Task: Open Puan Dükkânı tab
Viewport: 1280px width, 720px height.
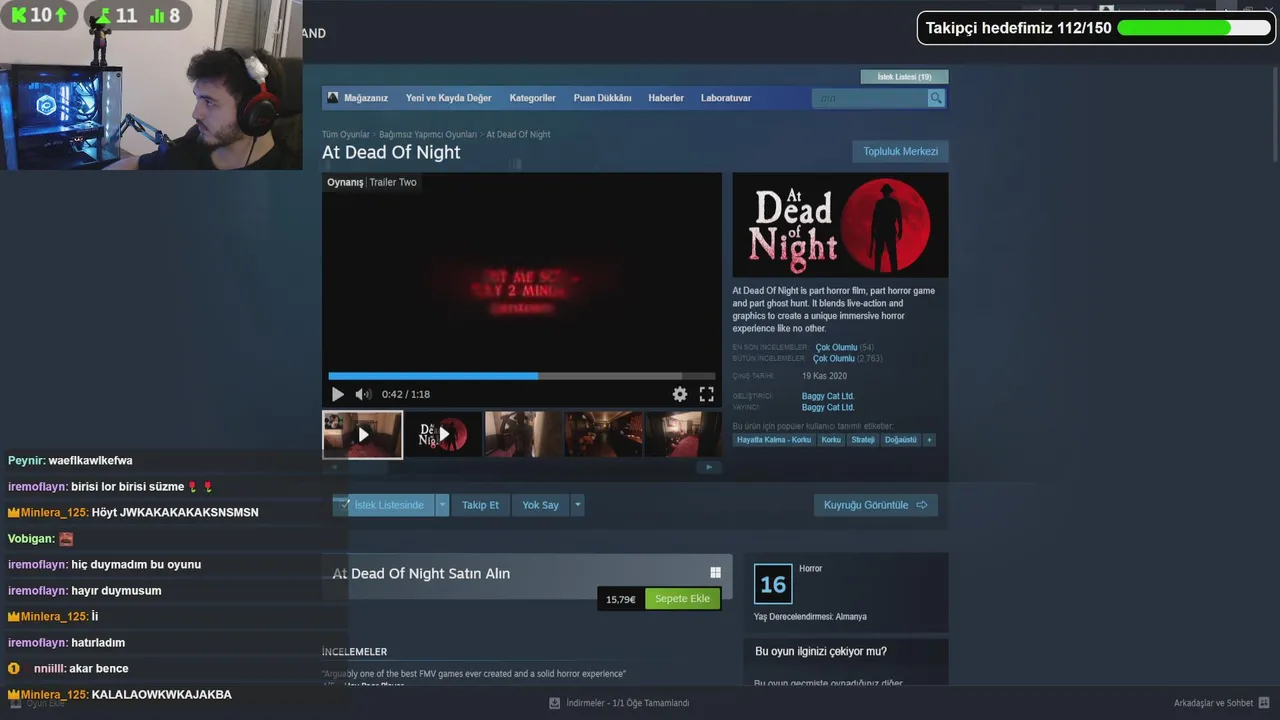Action: [602, 98]
